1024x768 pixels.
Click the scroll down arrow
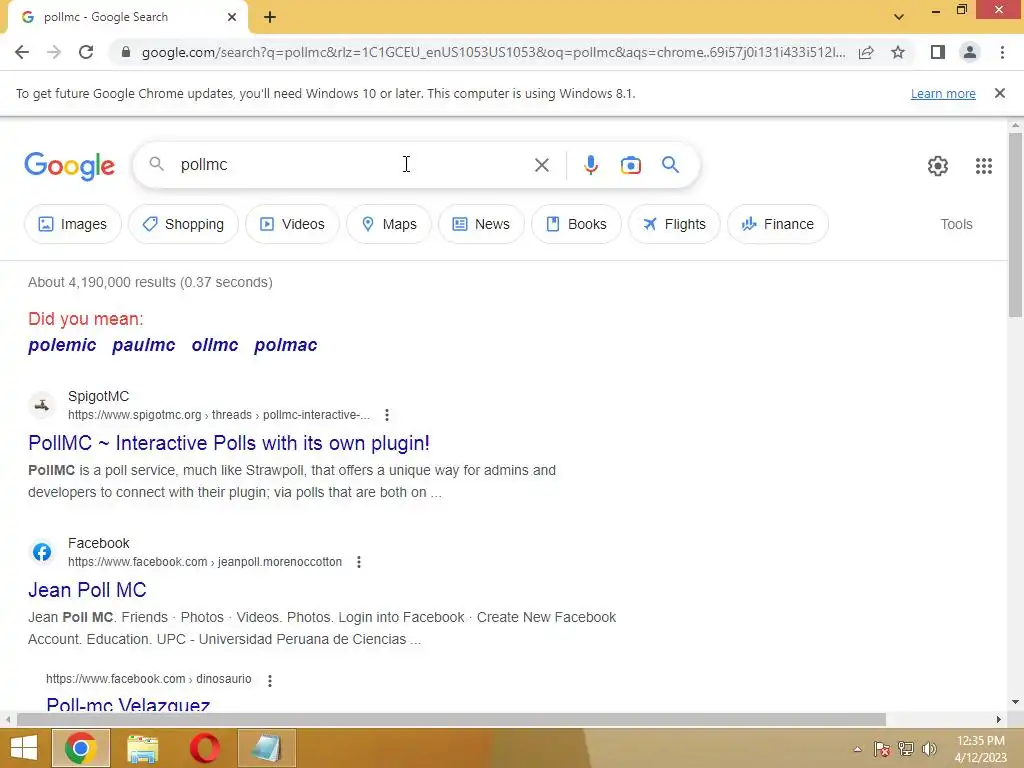[x=1015, y=703]
